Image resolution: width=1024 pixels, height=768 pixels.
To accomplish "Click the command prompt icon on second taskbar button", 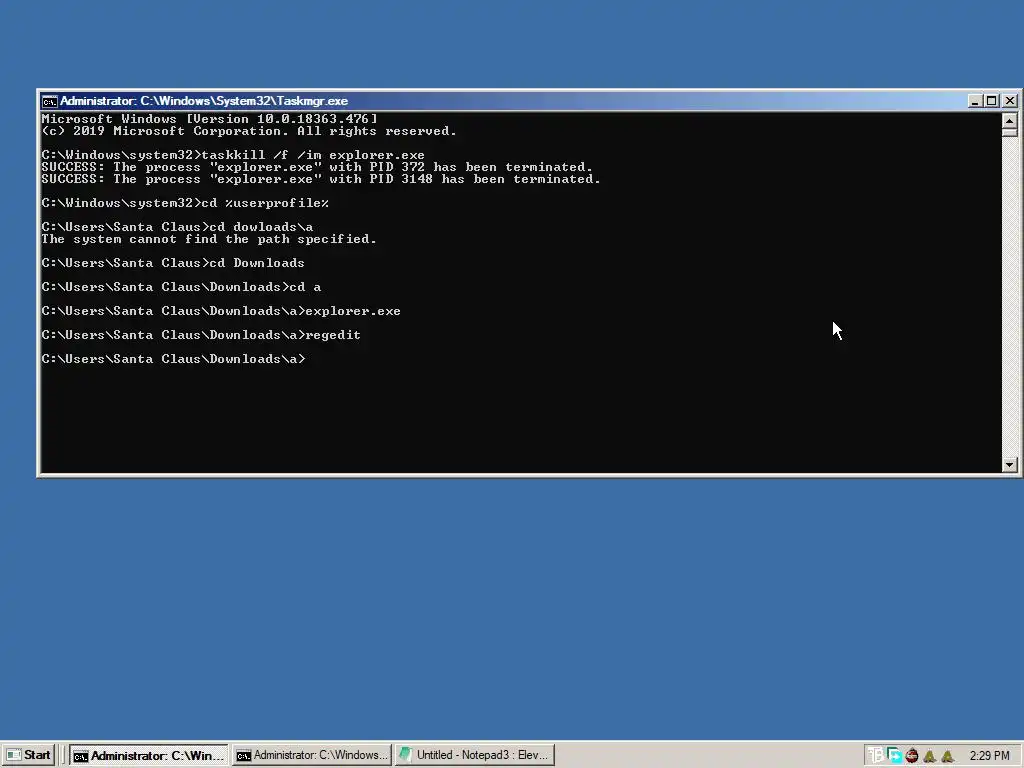I will pyautogui.click(x=244, y=756).
